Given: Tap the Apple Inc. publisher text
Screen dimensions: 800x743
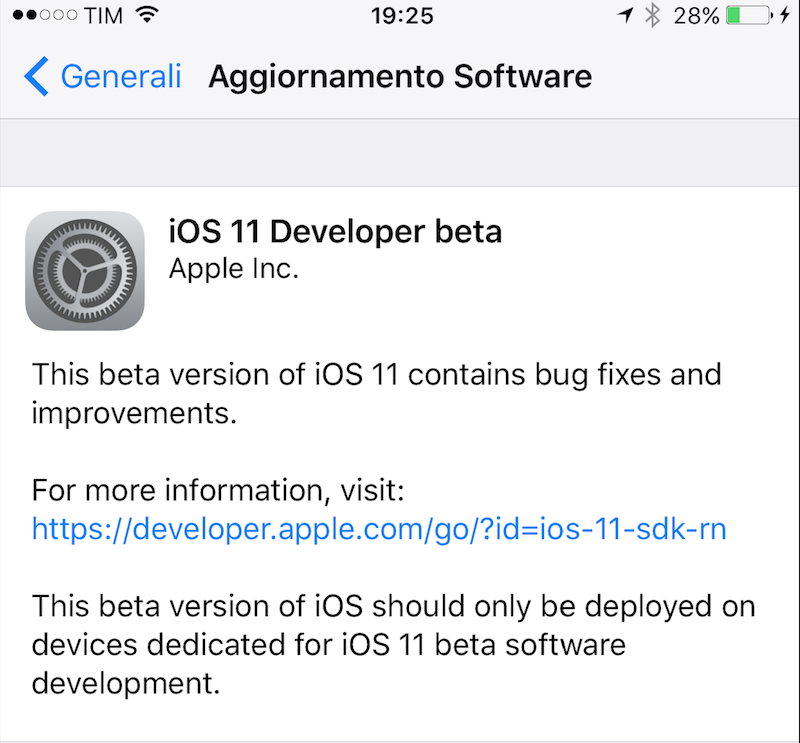Looking at the screenshot, I should (234, 269).
